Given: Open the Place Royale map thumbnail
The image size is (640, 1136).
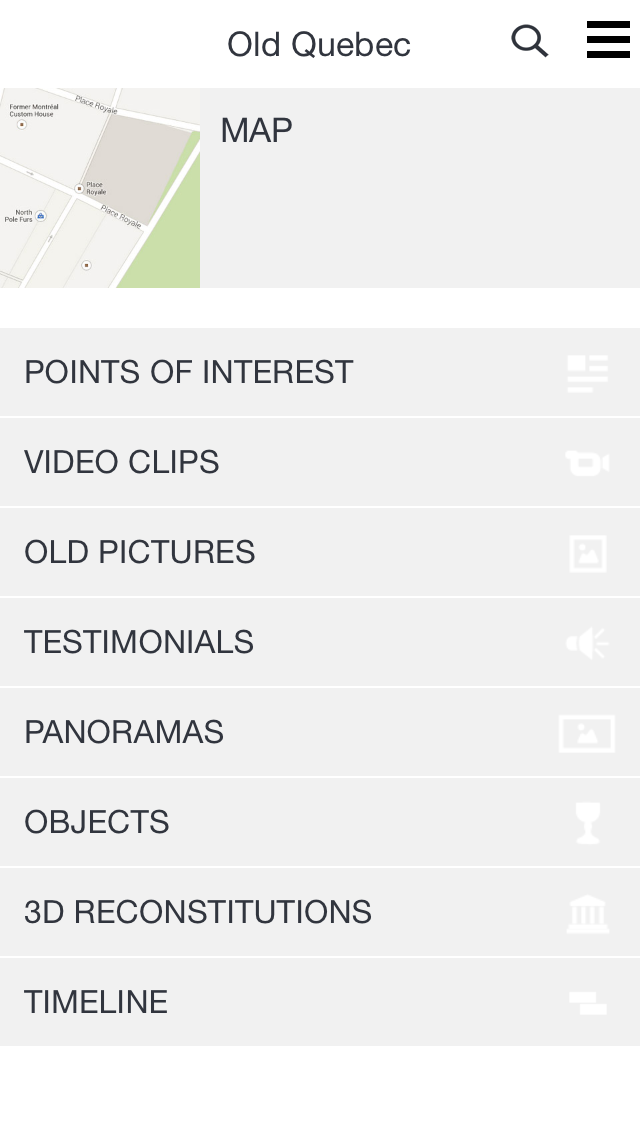Looking at the screenshot, I should (x=100, y=188).
